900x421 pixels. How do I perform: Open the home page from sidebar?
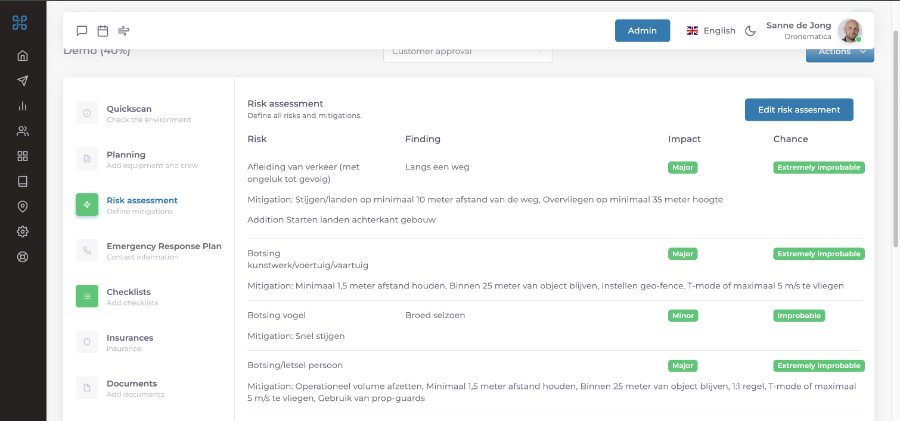coord(23,56)
